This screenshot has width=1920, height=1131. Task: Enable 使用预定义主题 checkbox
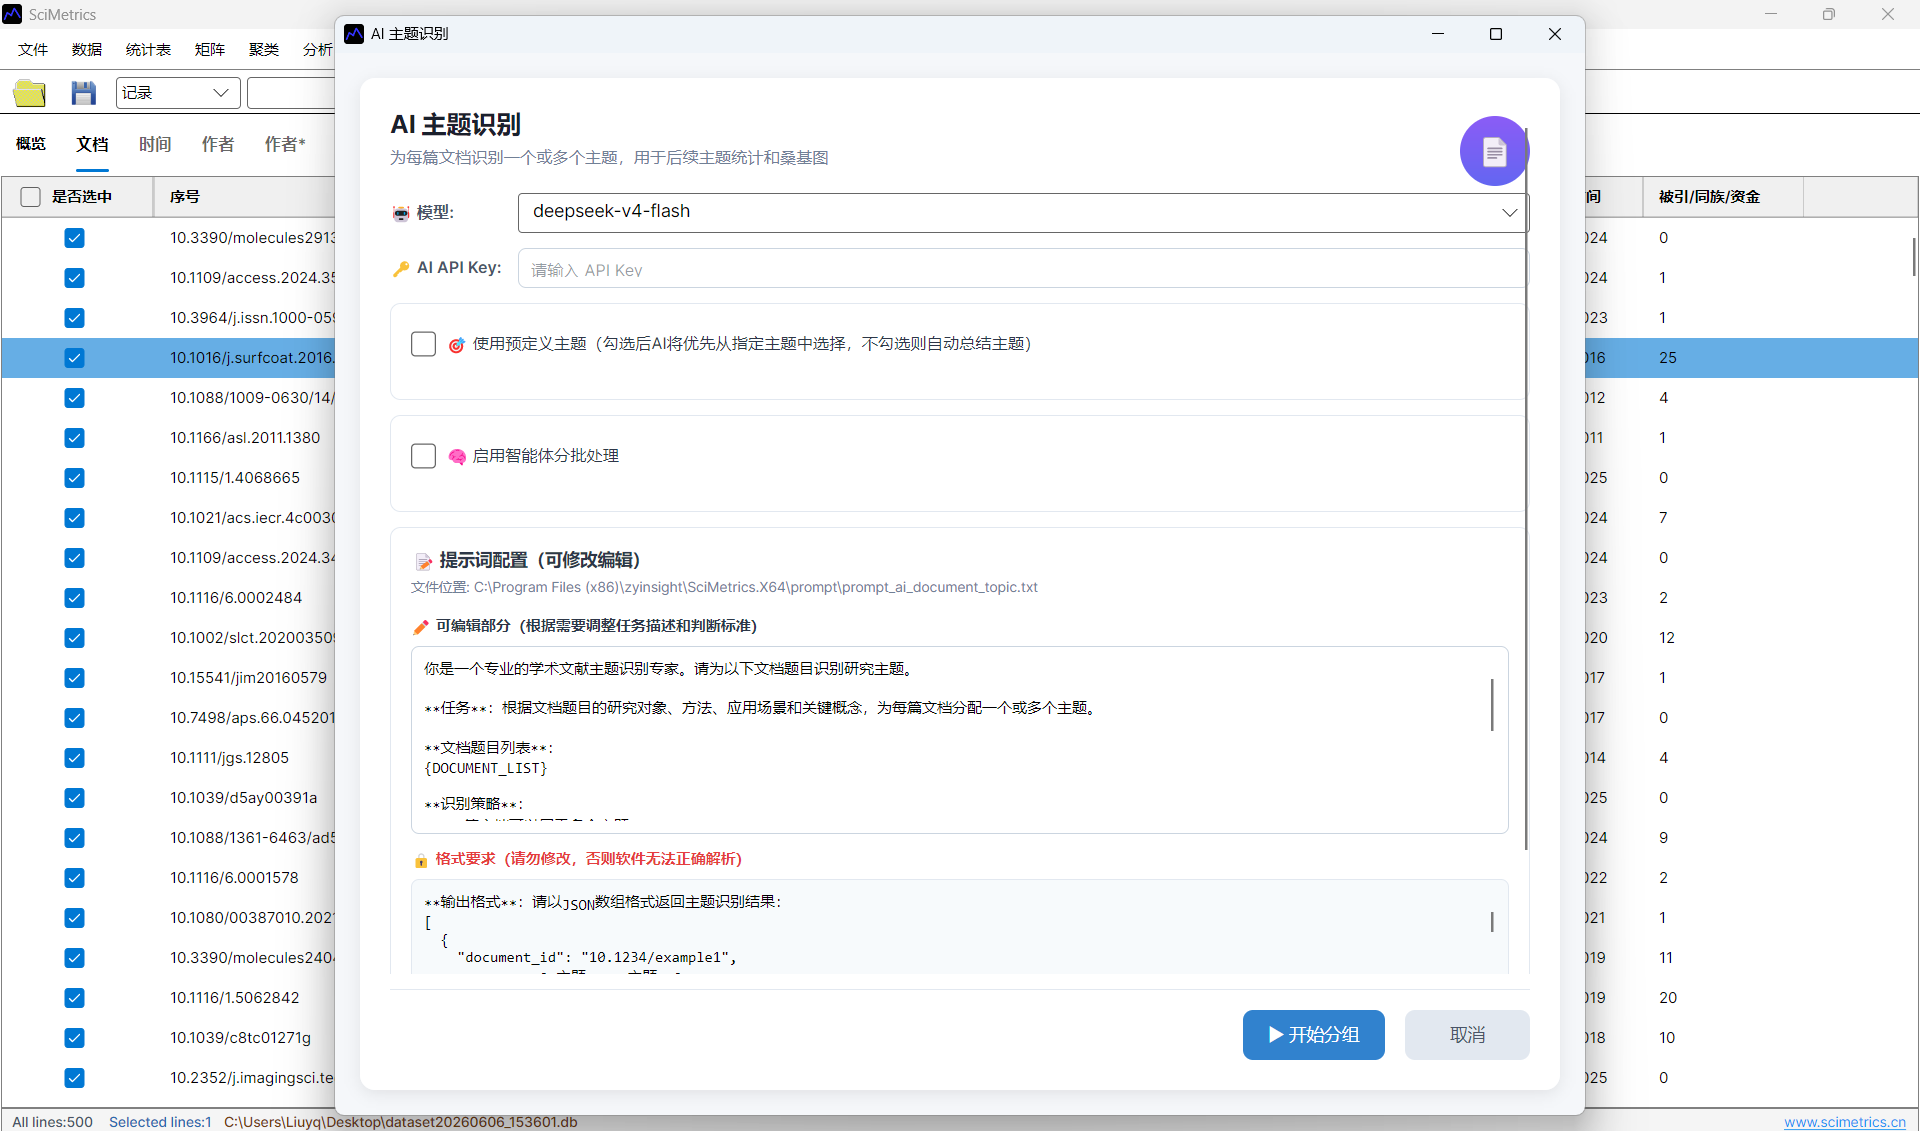(423, 344)
